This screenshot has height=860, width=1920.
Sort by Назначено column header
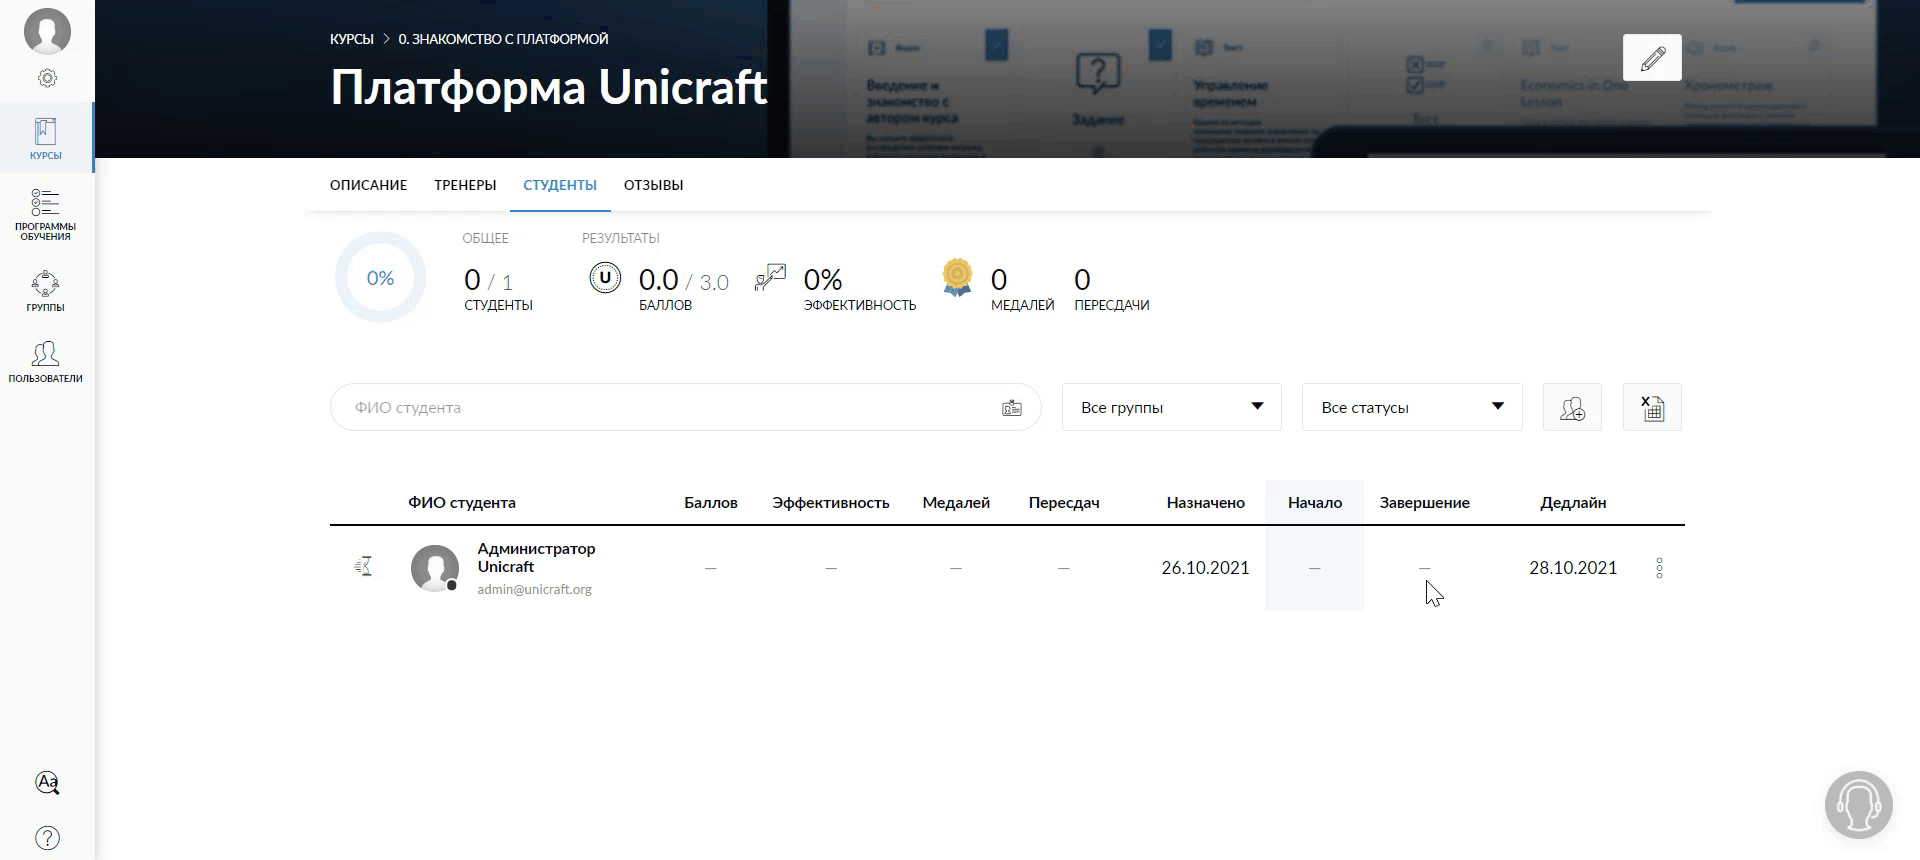pyautogui.click(x=1205, y=503)
